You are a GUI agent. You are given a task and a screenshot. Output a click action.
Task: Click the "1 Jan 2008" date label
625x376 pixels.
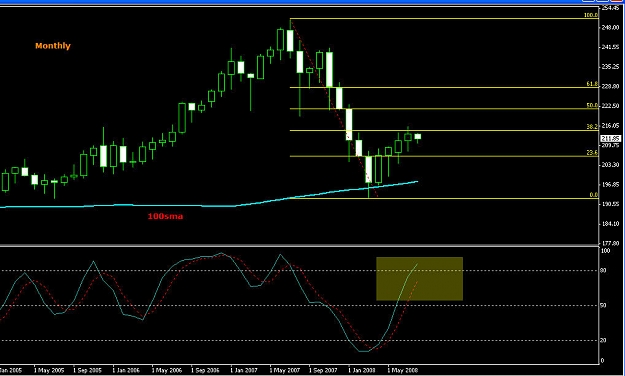363,370
